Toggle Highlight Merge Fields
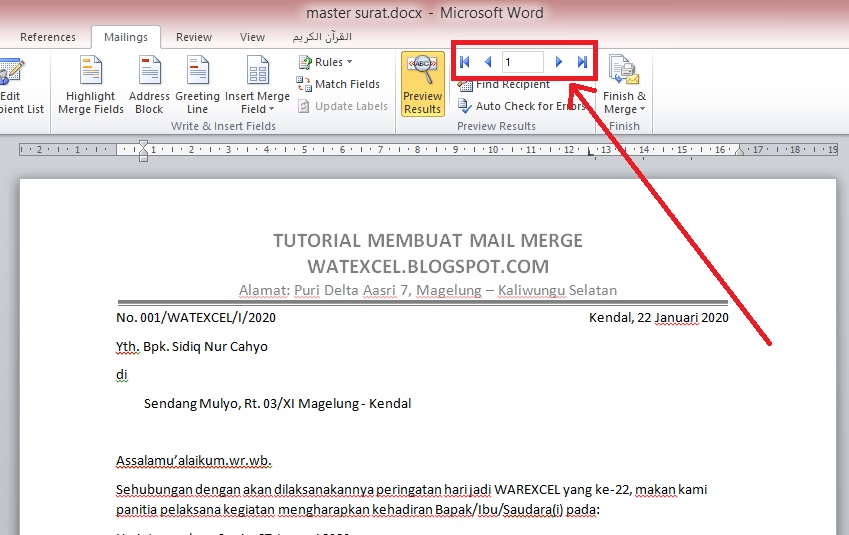The image size is (849, 535). pos(91,86)
